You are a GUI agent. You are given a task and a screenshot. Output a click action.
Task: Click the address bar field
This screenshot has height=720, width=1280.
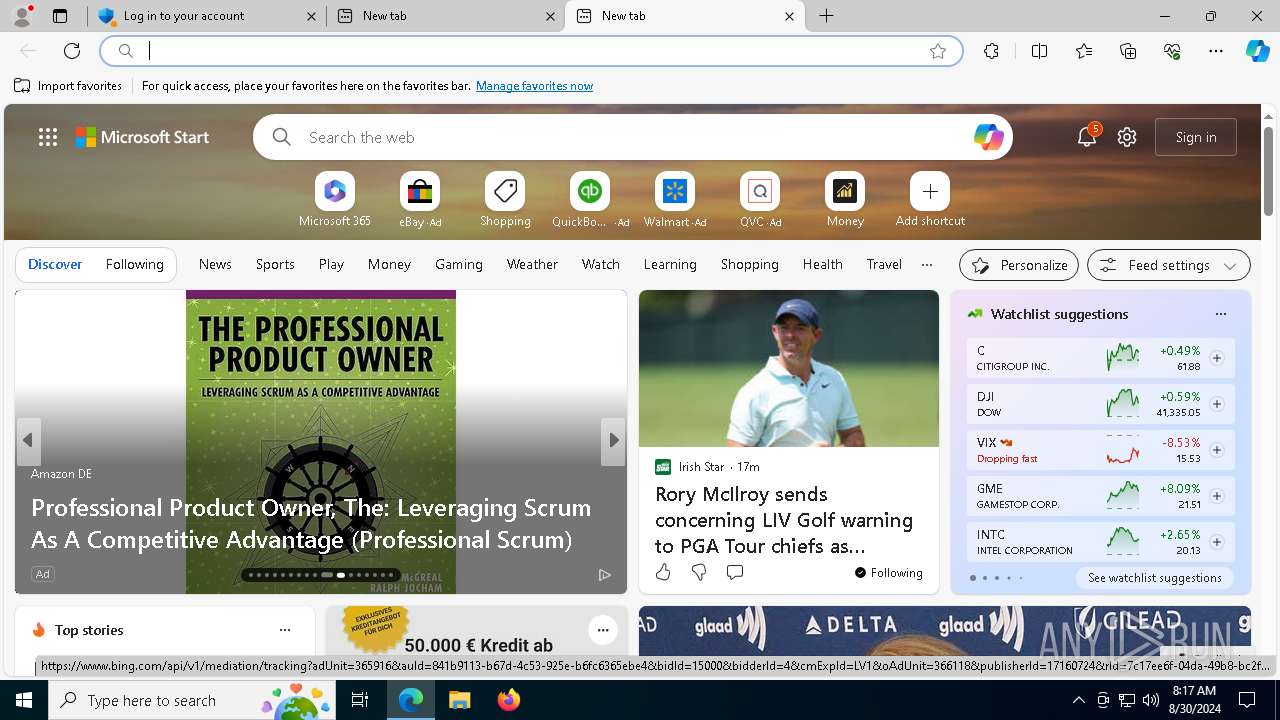coord(531,51)
